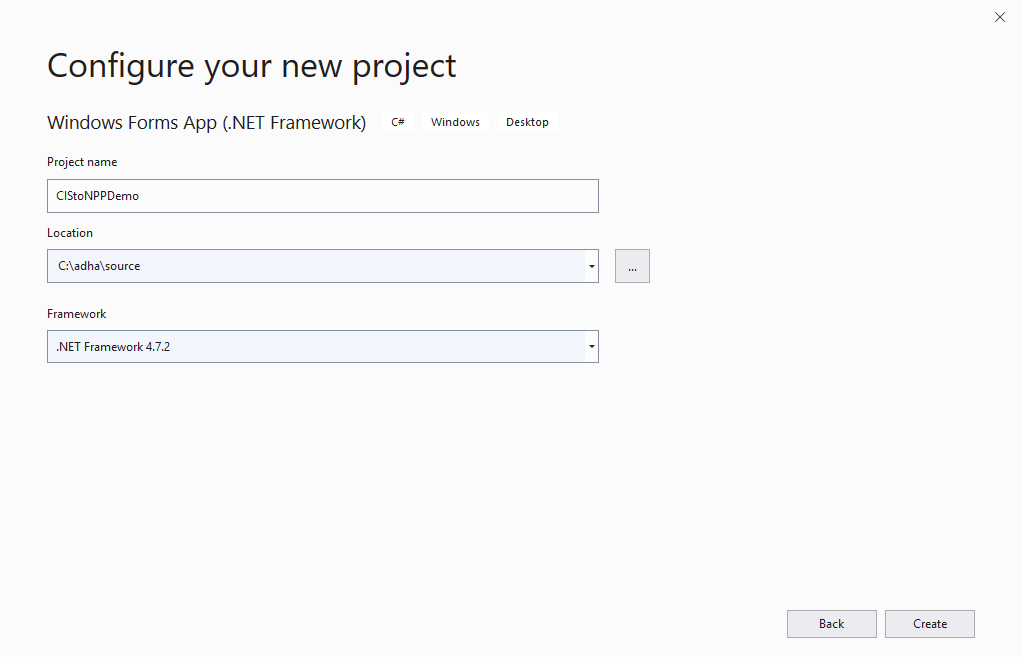1022x657 pixels.
Task: Click Create to finish project setup
Action: click(929, 623)
